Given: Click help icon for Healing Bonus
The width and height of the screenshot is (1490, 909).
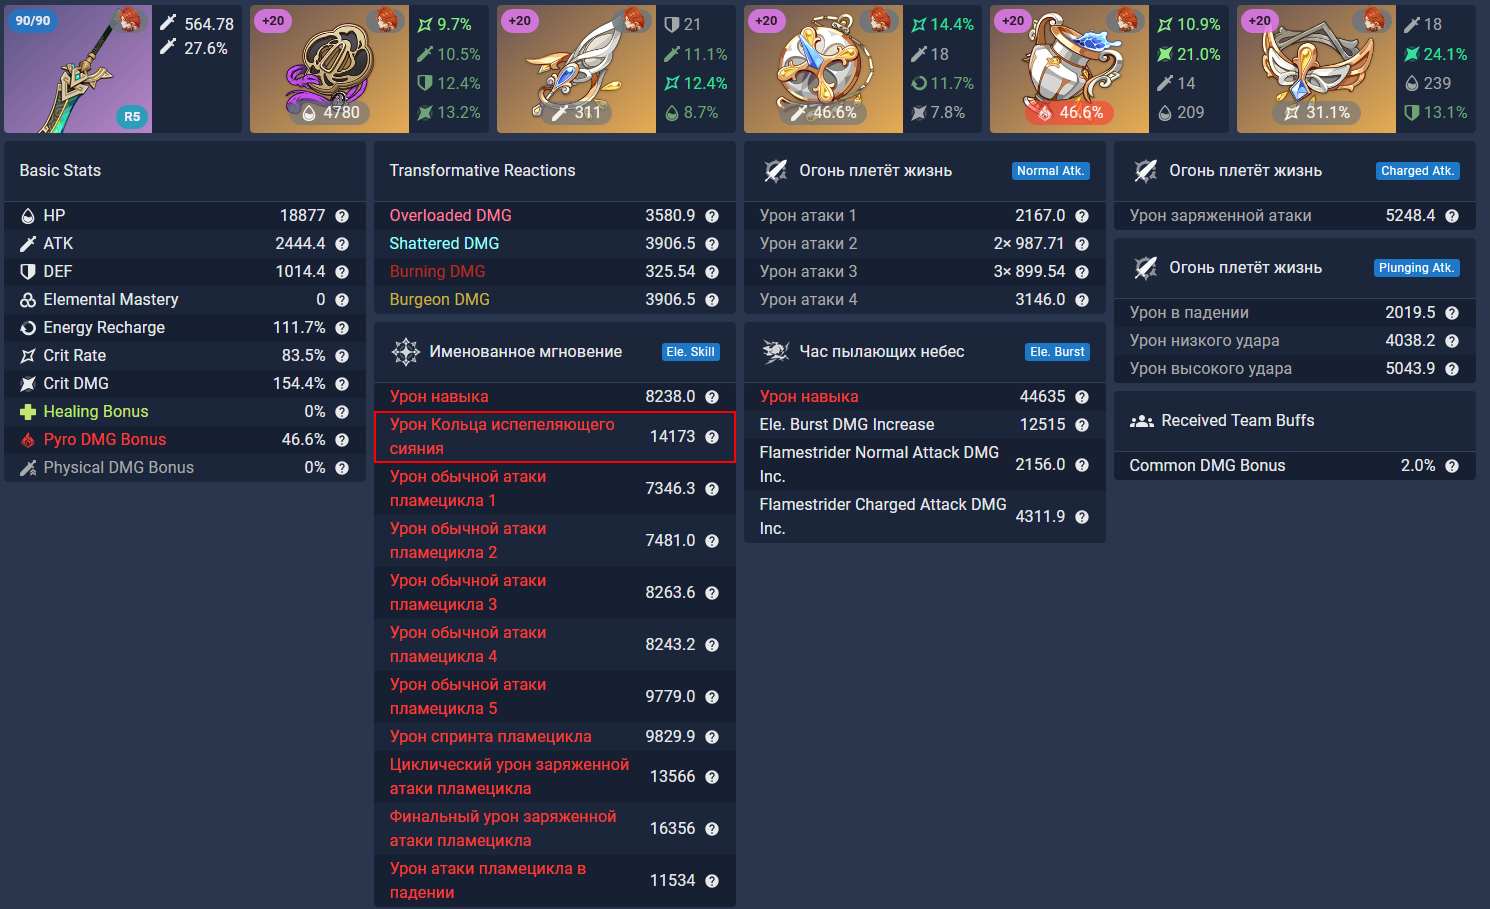Looking at the screenshot, I should click(342, 412).
